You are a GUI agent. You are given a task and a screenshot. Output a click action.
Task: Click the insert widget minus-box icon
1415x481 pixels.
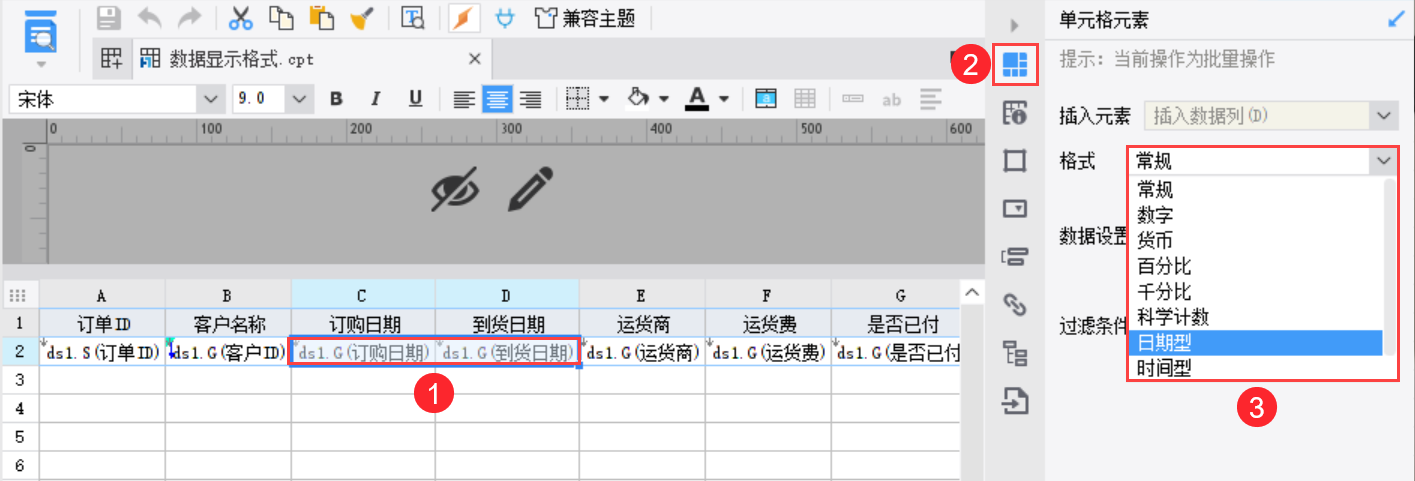point(852,99)
